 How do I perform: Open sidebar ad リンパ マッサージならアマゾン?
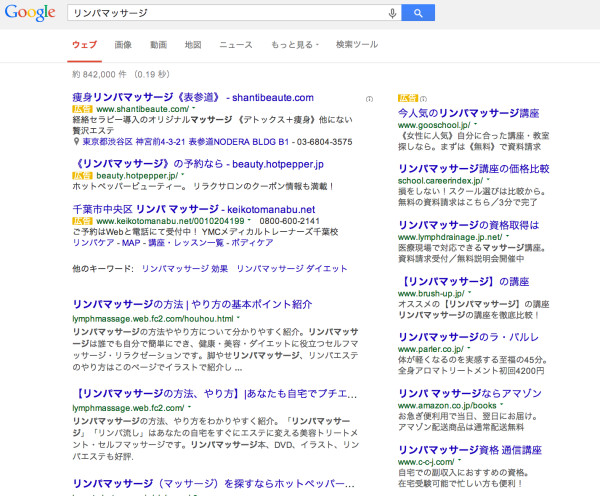(470, 393)
